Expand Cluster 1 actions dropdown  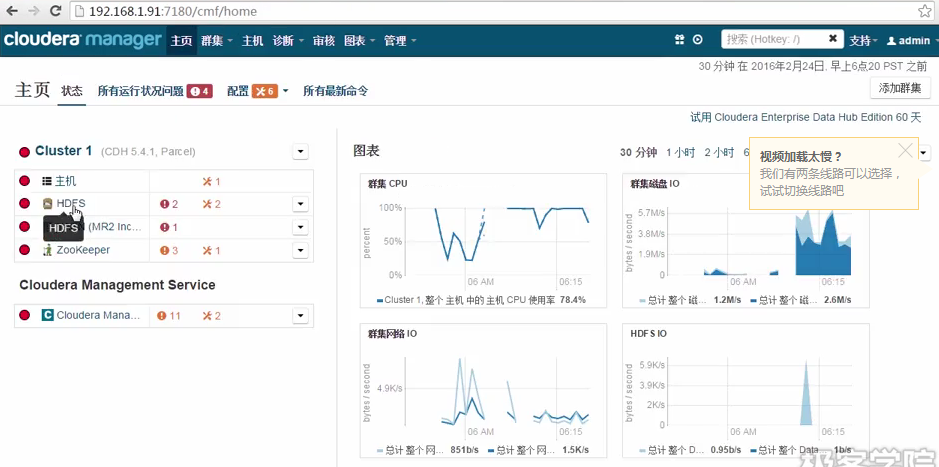tap(301, 152)
